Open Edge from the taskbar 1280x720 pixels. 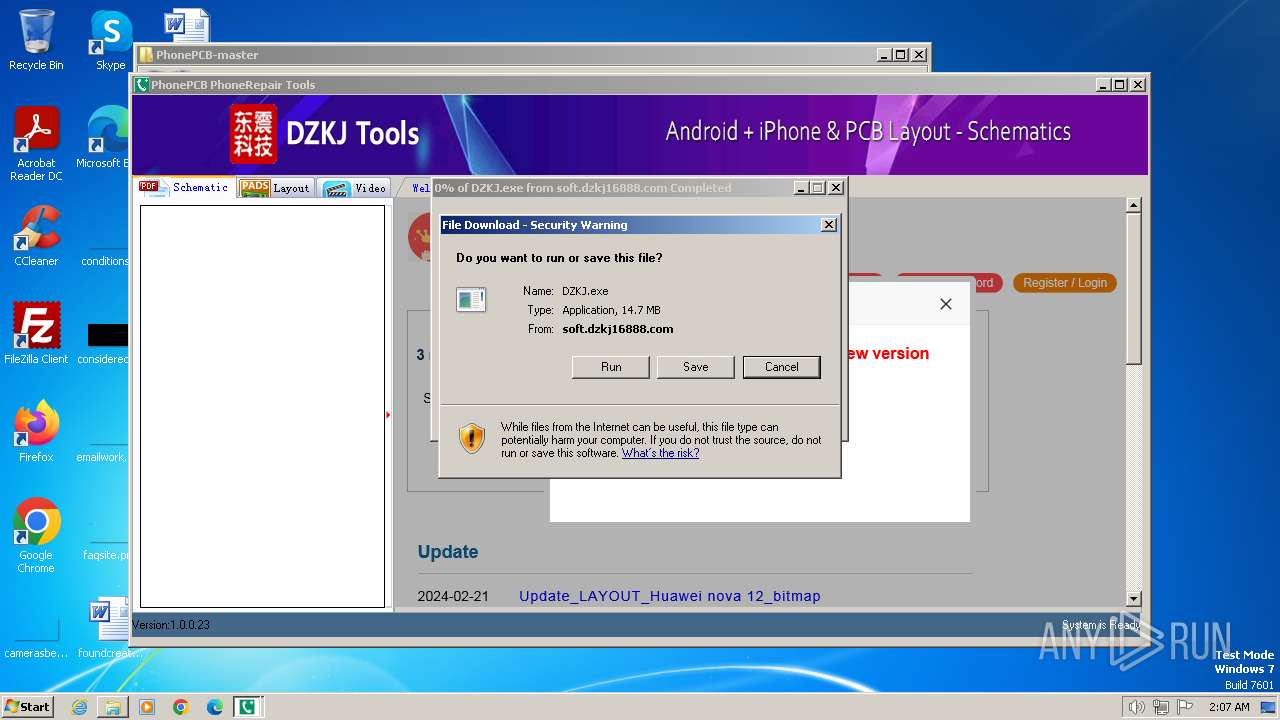214,707
